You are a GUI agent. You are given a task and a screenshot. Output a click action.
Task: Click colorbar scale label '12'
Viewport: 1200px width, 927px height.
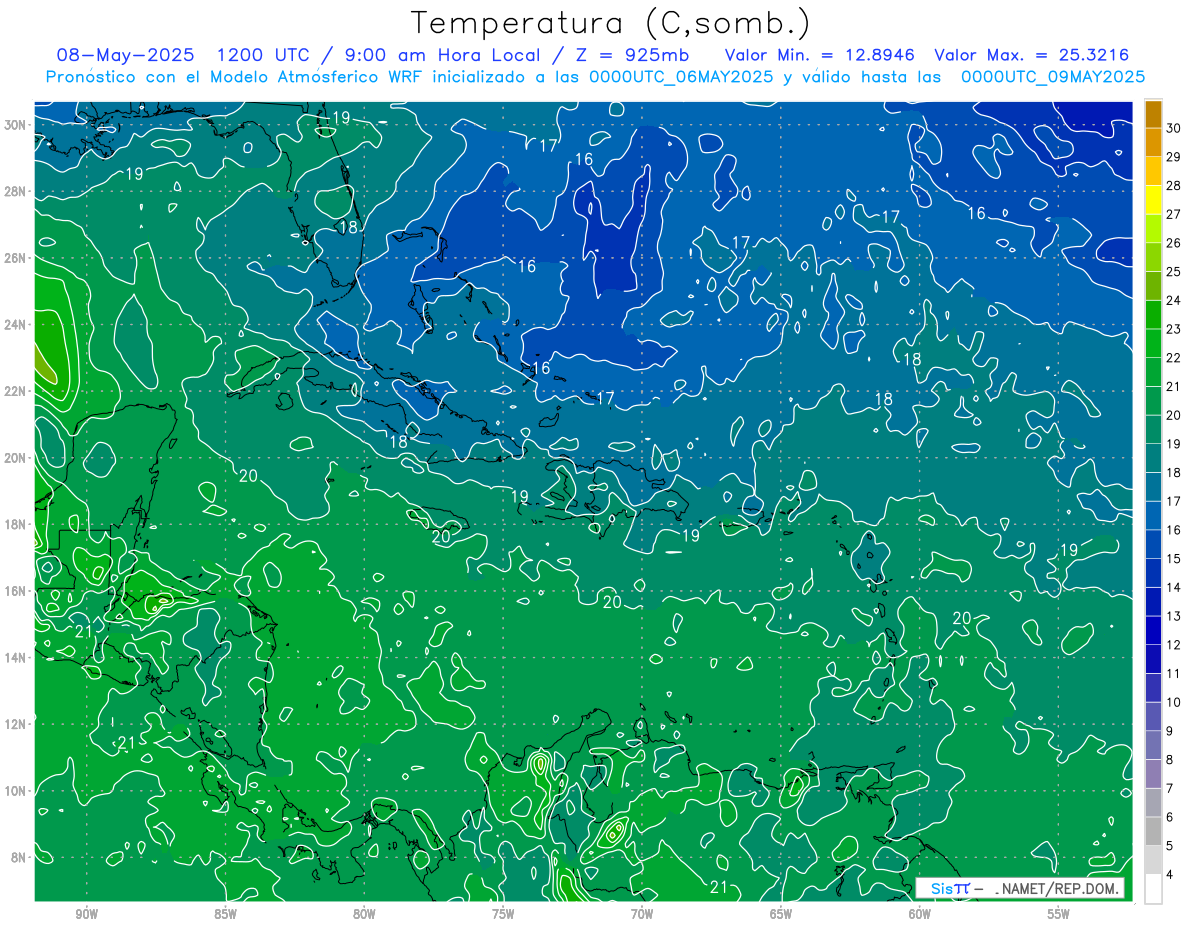[x=1173, y=645]
